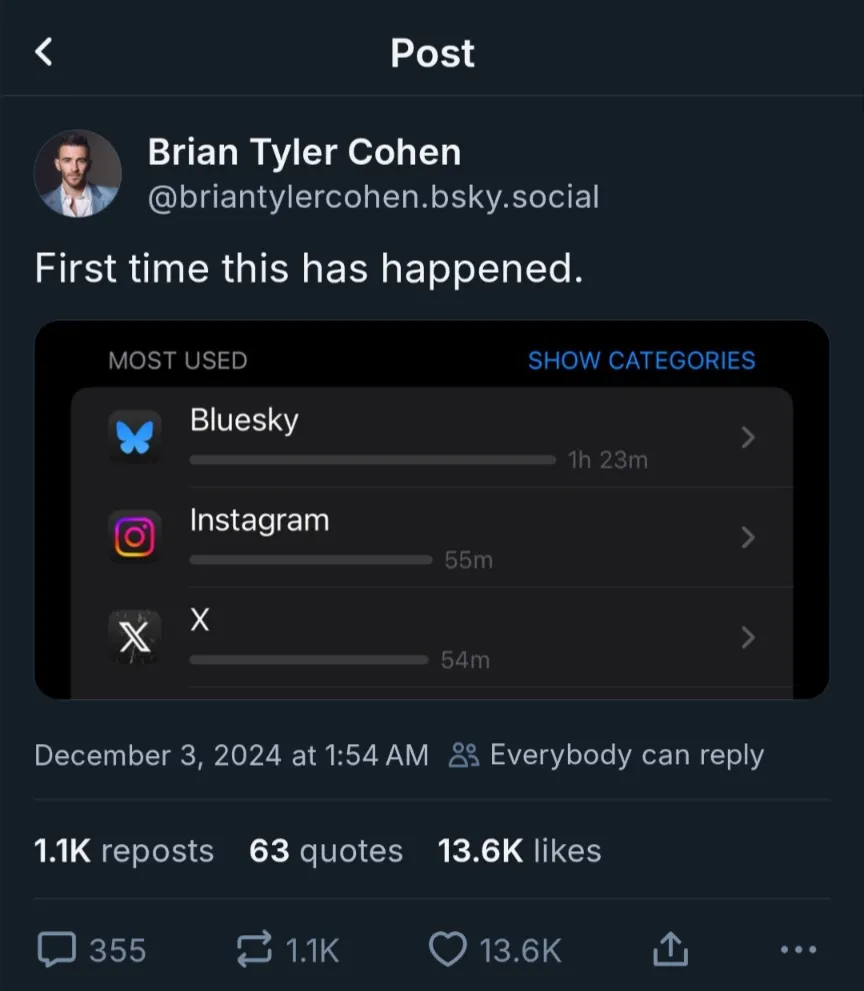This screenshot has height=991, width=864.
Task: Share the post via the share icon
Action: pos(670,949)
